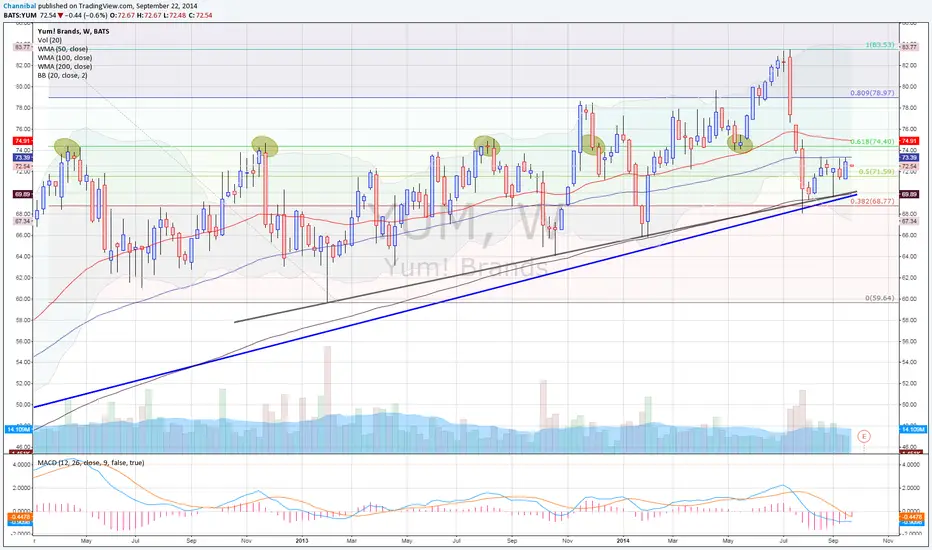Click the 0.382(68.77) Fibonacci level label
The image size is (932, 550).
[872, 202]
